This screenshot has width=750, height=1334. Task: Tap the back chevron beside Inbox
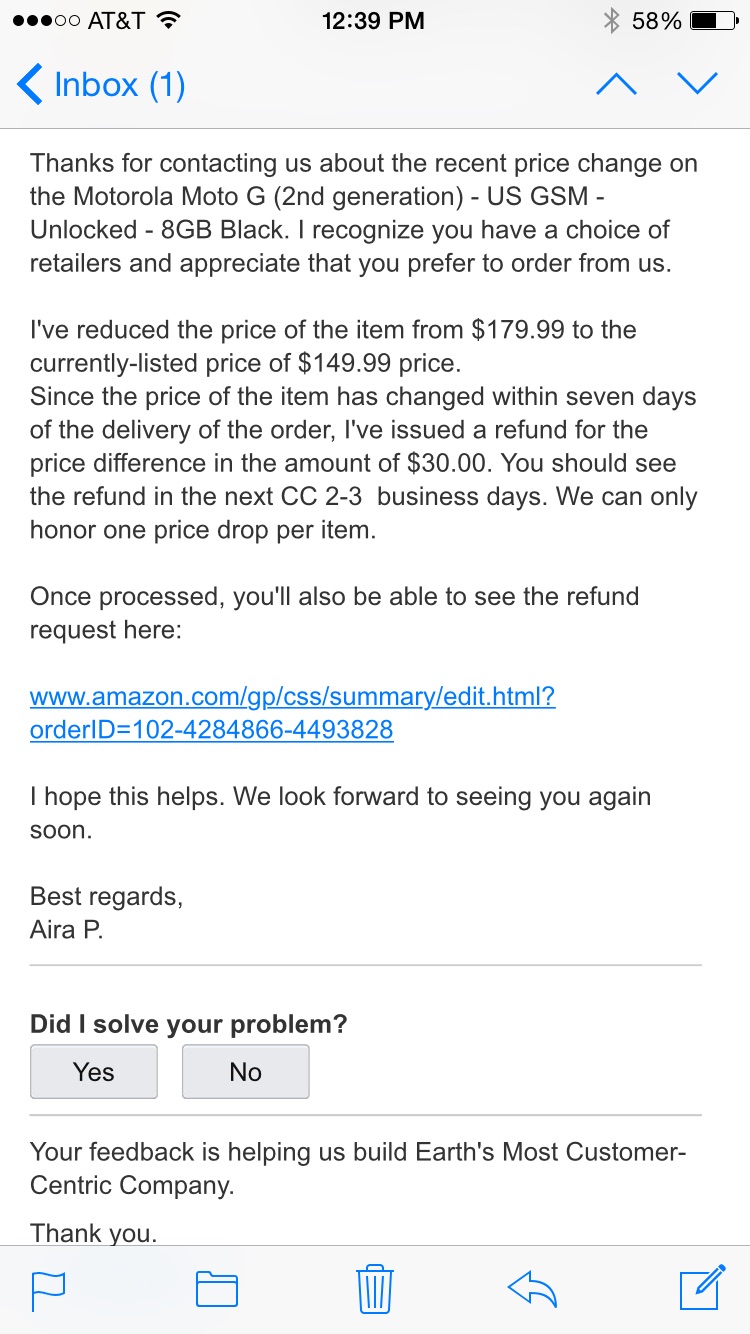click(30, 84)
